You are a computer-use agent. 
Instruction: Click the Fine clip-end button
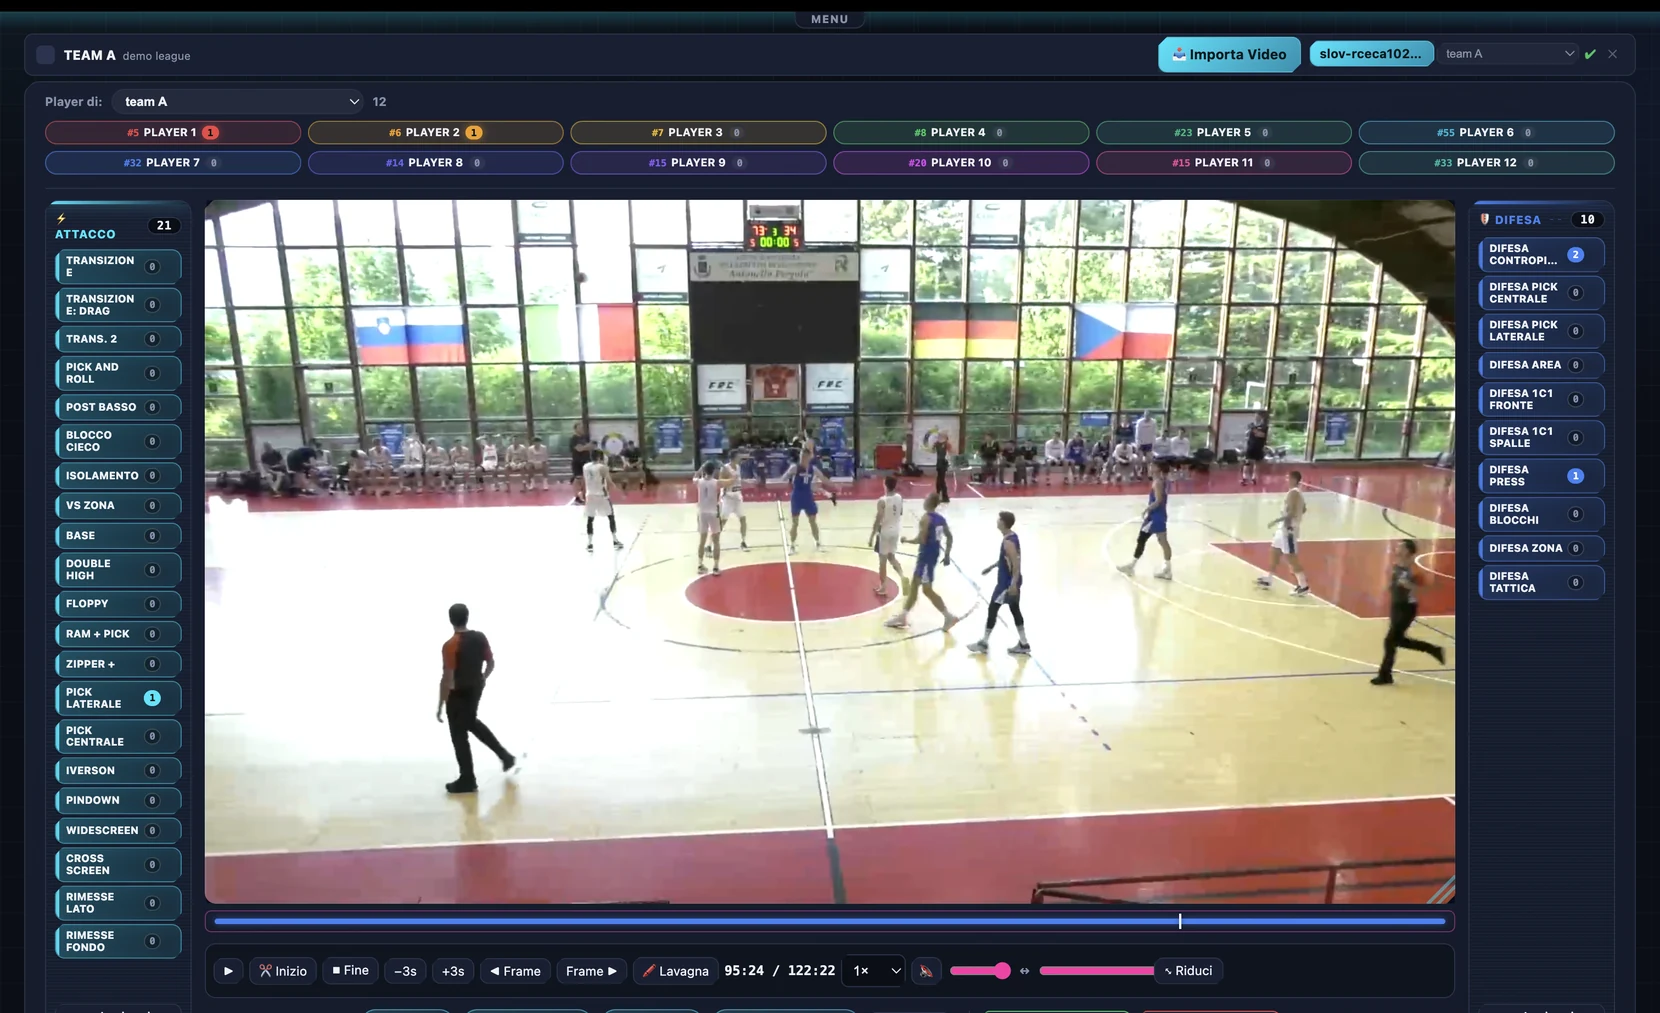coord(350,971)
